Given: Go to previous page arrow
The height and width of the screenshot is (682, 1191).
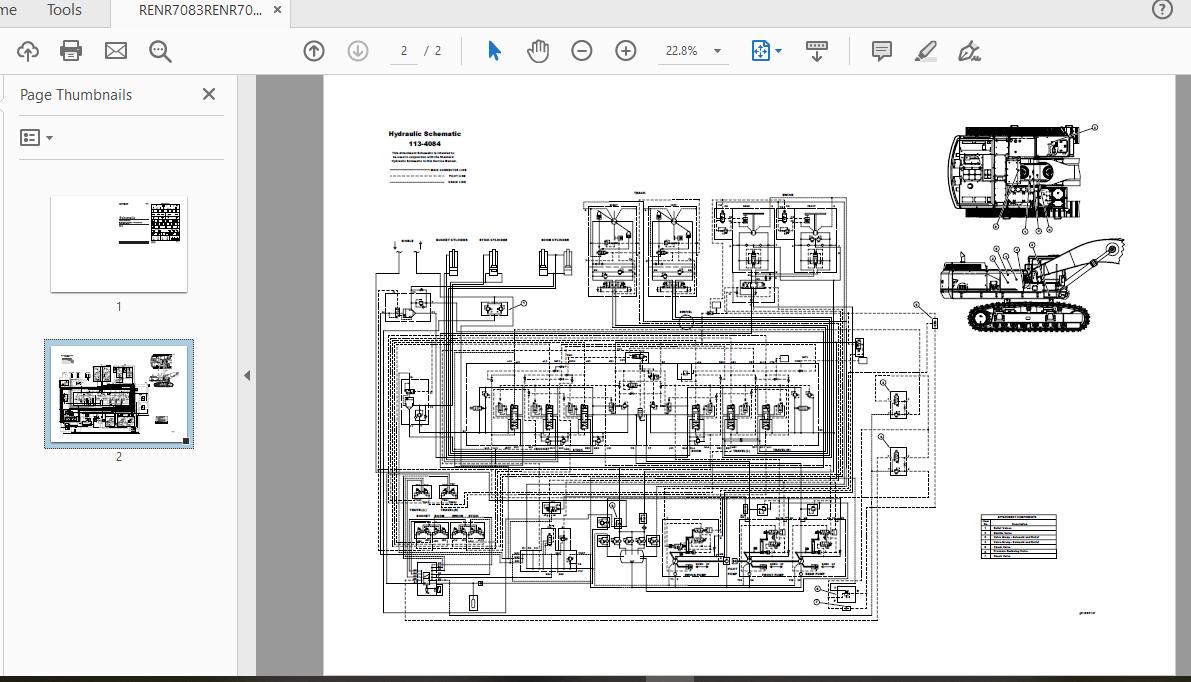Looking at the screenshot, I should pyautogui.click(x=314, y=51).
